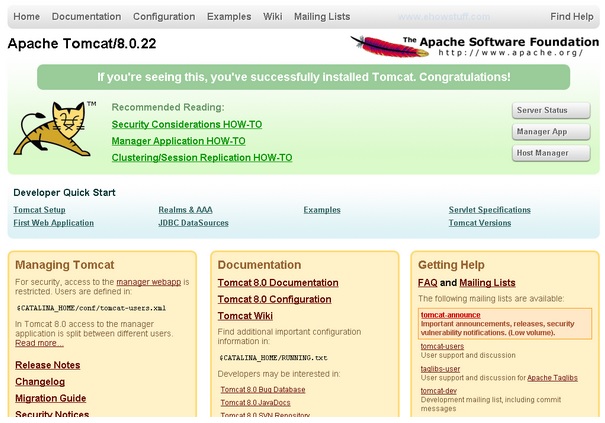Click the Managing Tomcat heading
Screen dimensions: 605x423
[x=64, y=265]
